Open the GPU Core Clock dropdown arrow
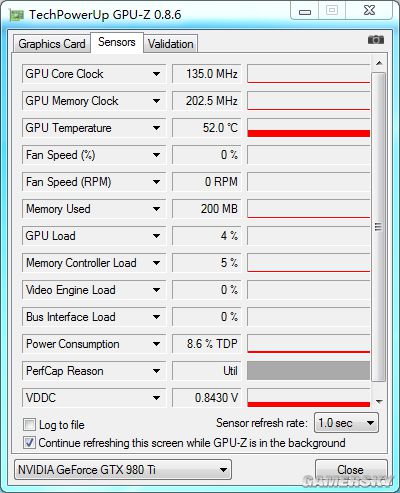The height and width of the screenshot is (493, 400). (x=156, y=74)
